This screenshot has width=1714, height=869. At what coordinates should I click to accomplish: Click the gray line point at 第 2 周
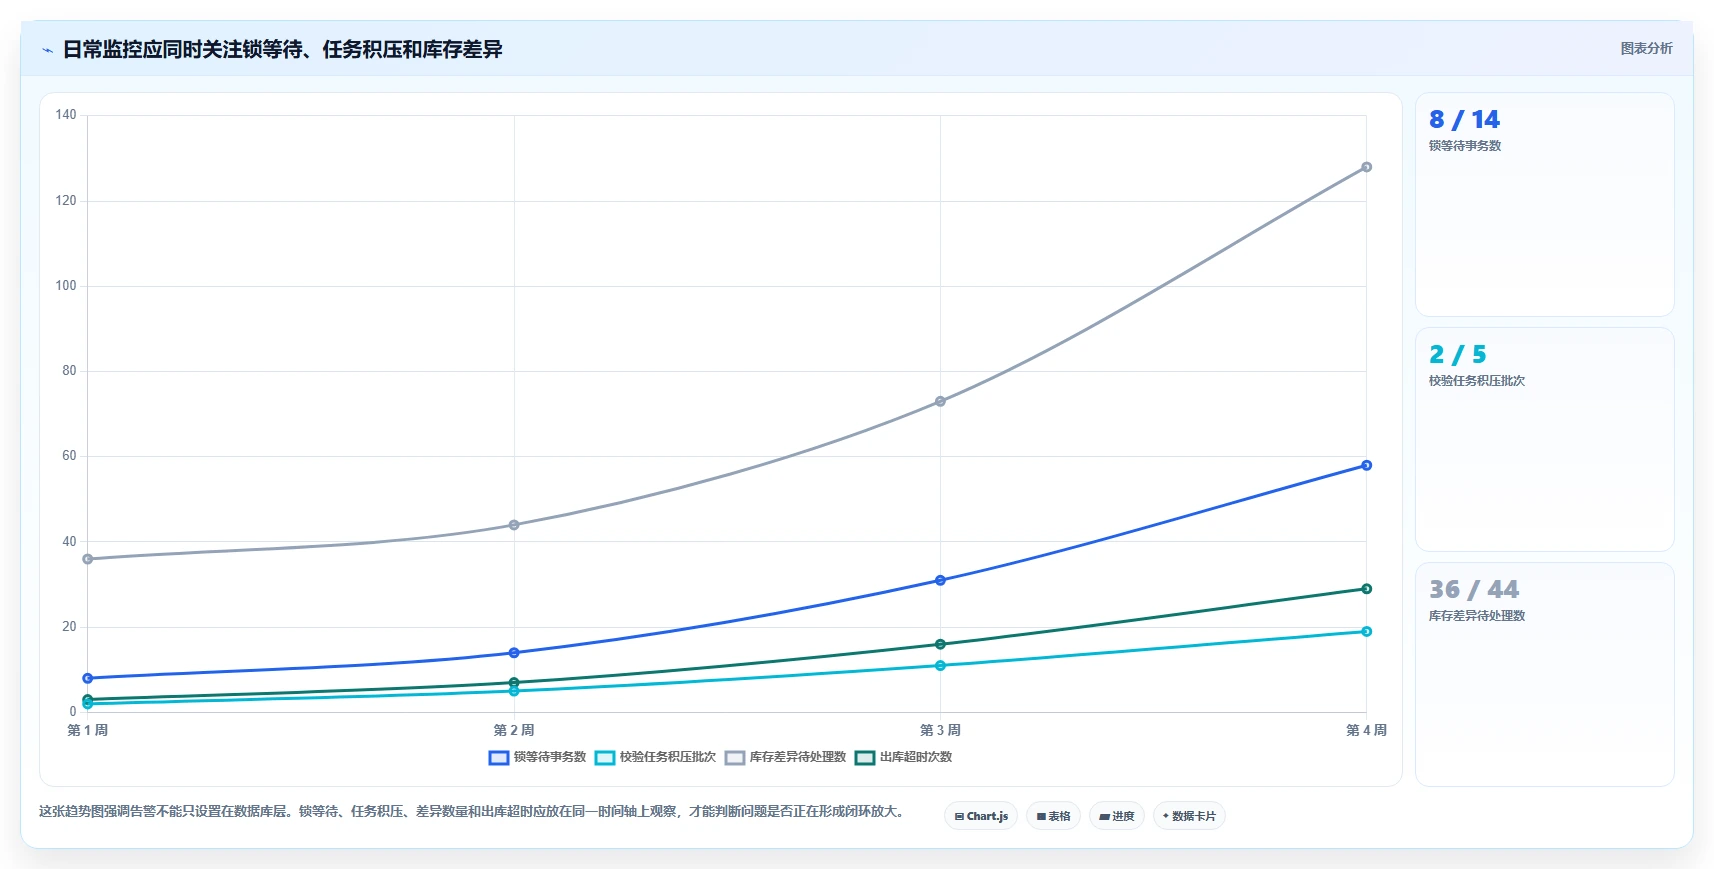514,525
